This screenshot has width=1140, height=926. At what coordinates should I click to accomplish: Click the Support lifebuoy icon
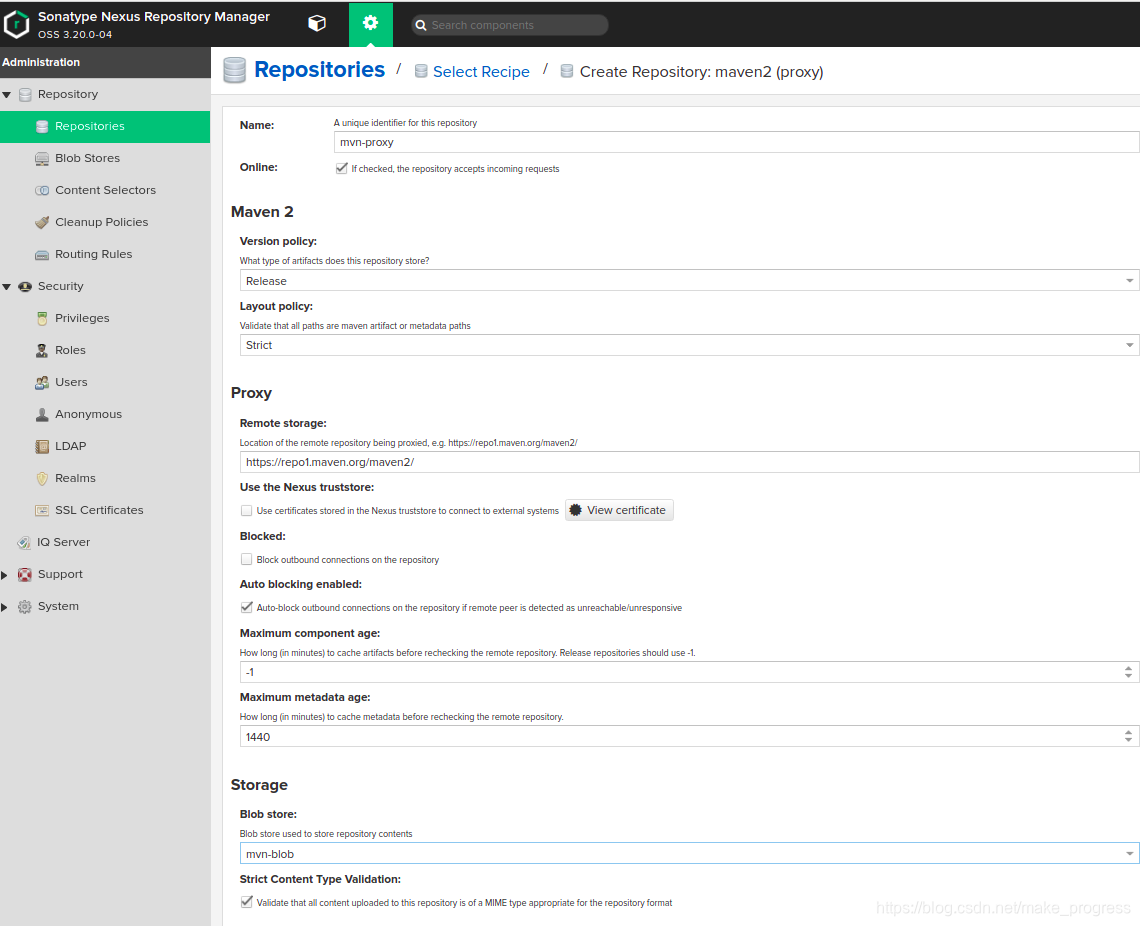(x=25, y=574)
